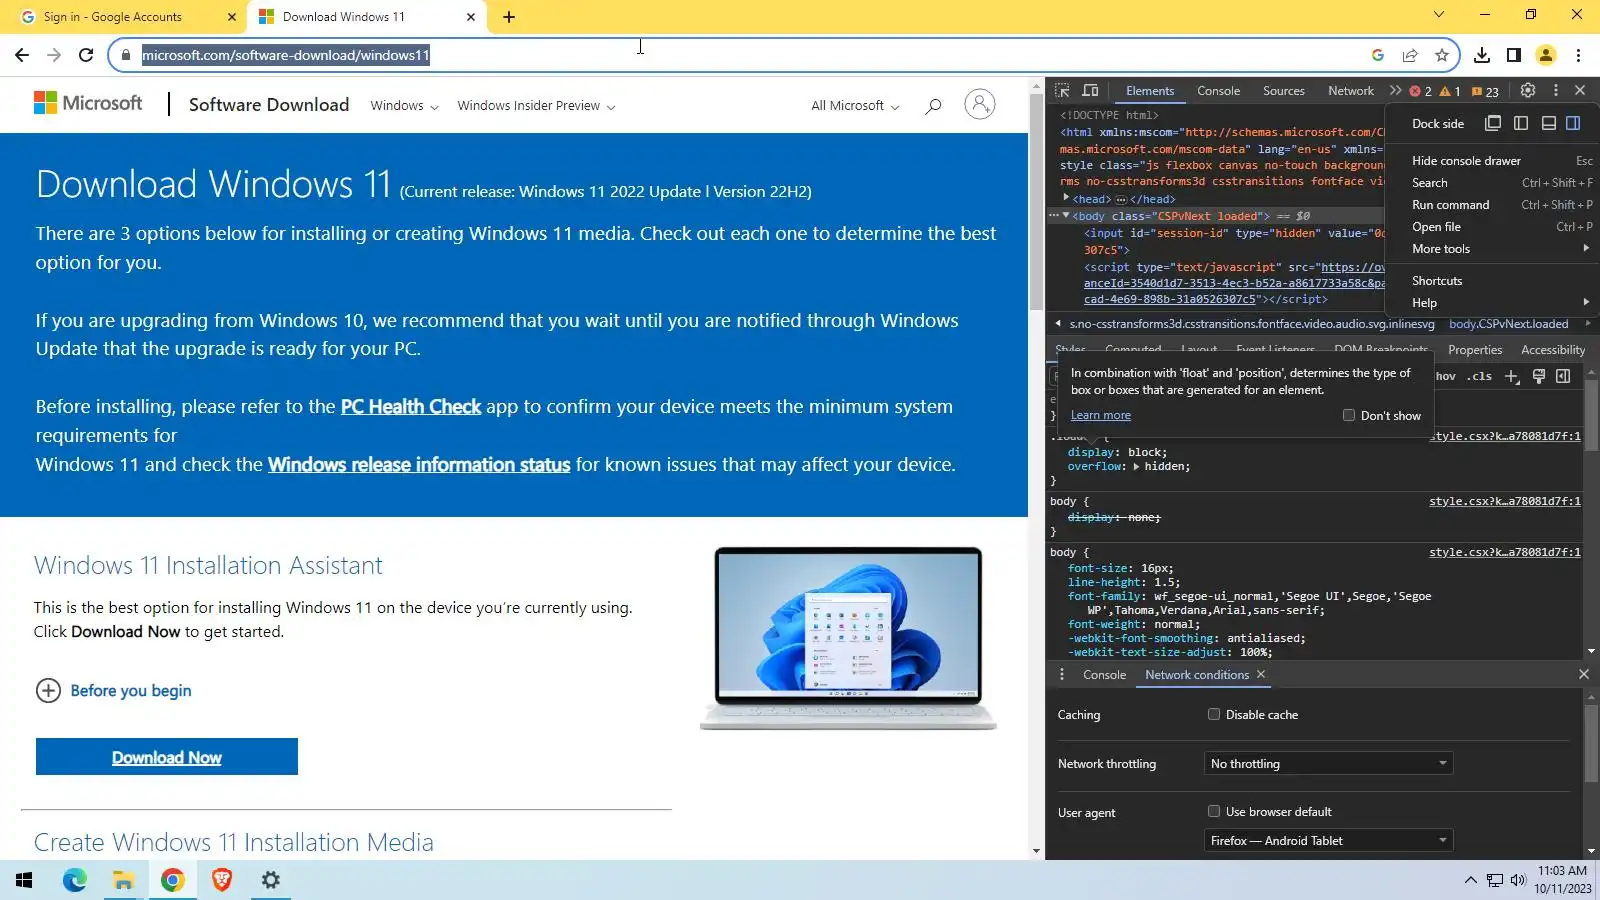This screenshot has height=900, width=1600.
Task: Switch to the Network panel tab
Action: (1351, 91)
